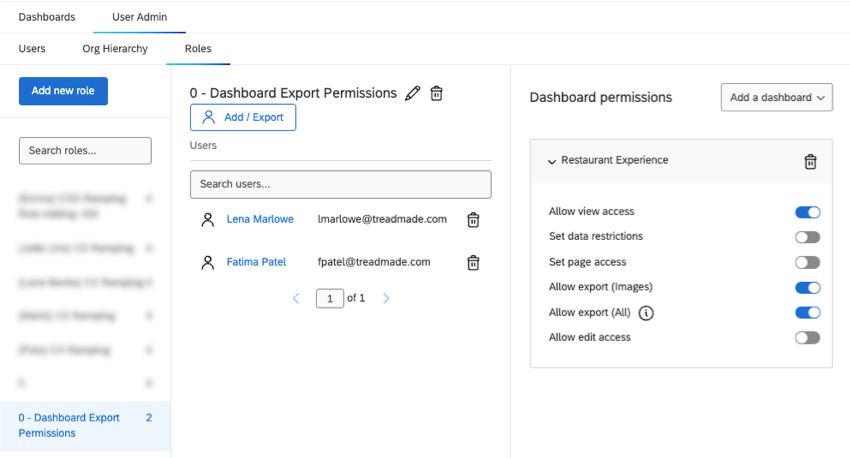Toggle the Allow export (Images) switch
Viewport: 850px width, 458px height.
pyautogui.click(x=807, y=288)
